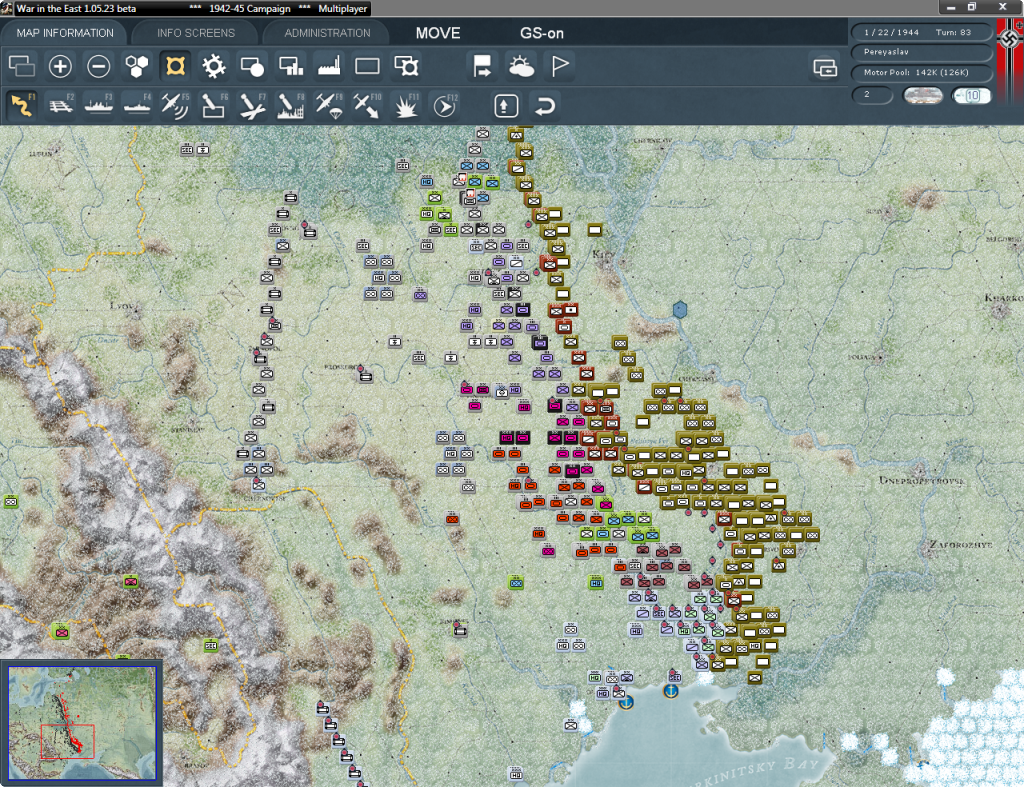The image size is (1024, 787).
Task: Select F10 air transfer mode
Action: [367, 105]
